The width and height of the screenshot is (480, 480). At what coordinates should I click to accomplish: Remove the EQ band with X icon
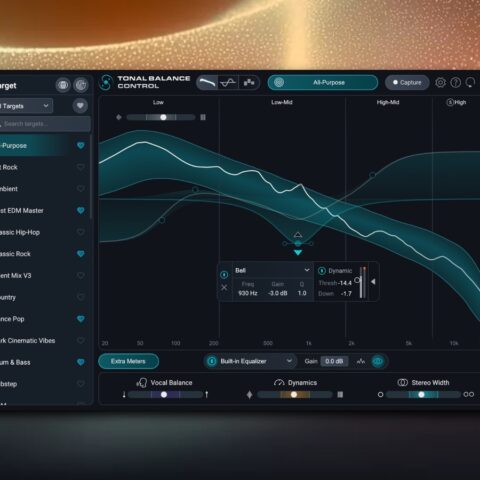(x=224, y=287)
